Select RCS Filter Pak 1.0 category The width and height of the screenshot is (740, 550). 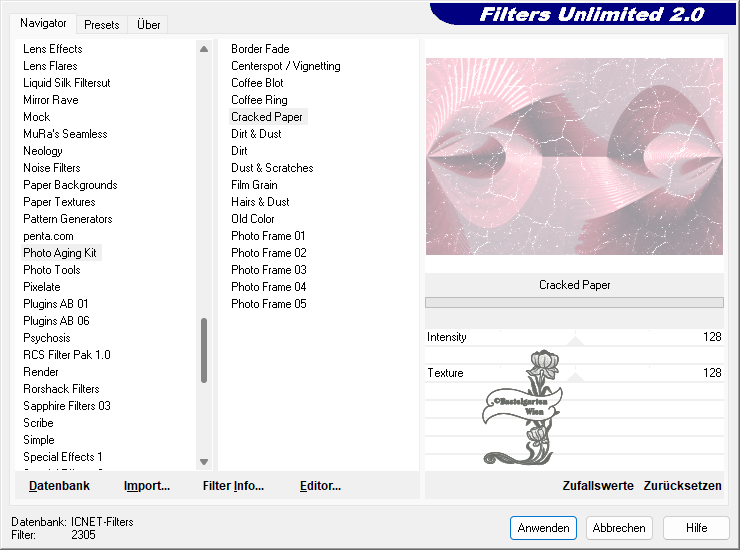click(67, 355)
